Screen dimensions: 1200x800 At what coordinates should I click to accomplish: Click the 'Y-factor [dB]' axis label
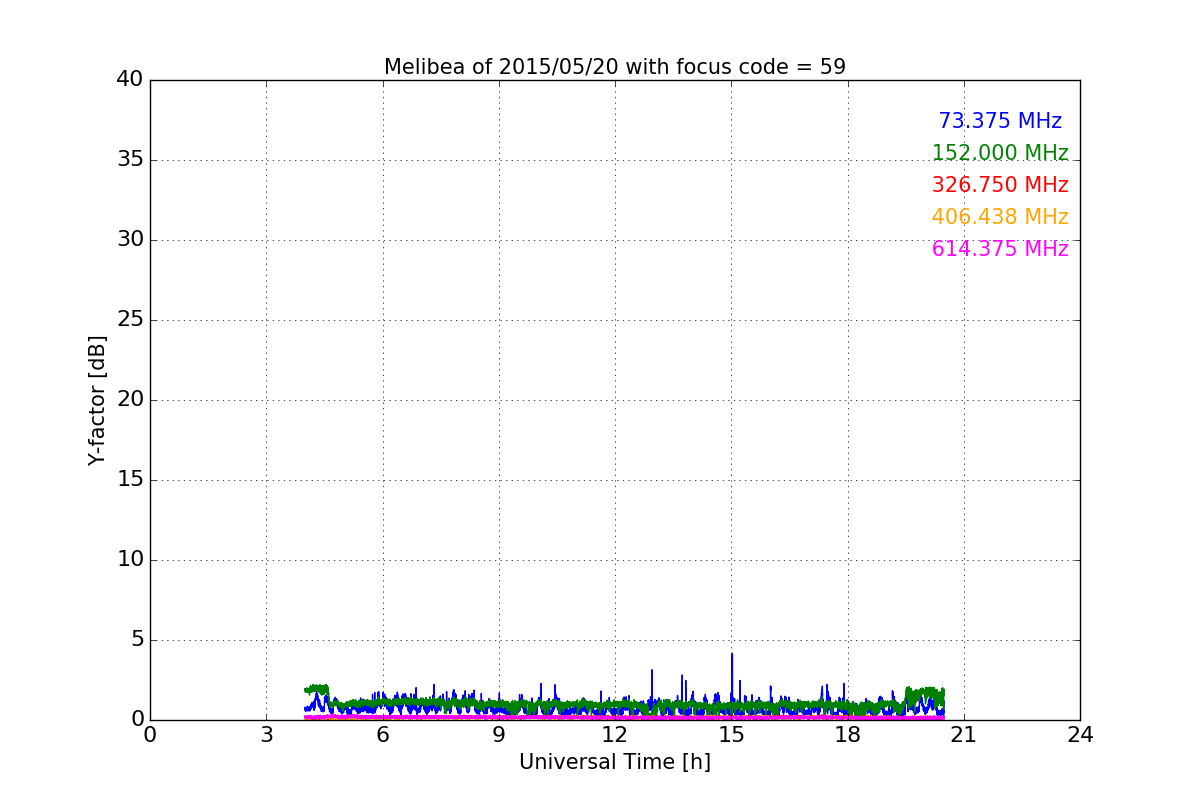tap(97, 400)
